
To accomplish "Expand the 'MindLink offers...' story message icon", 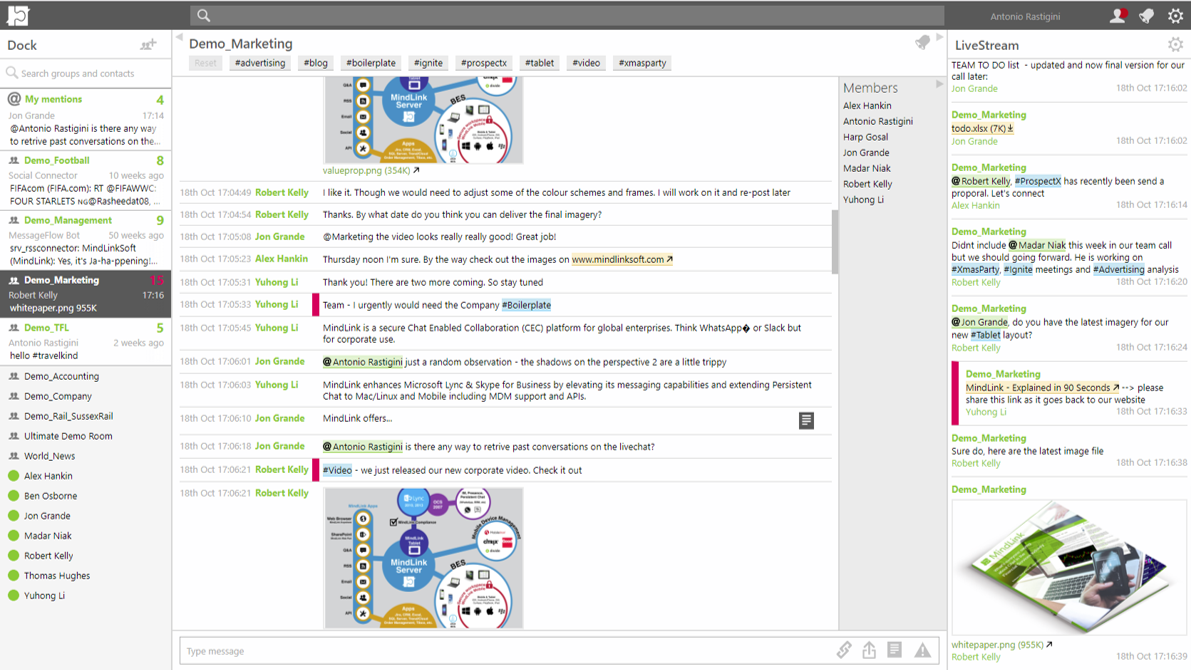I will 806,420.
